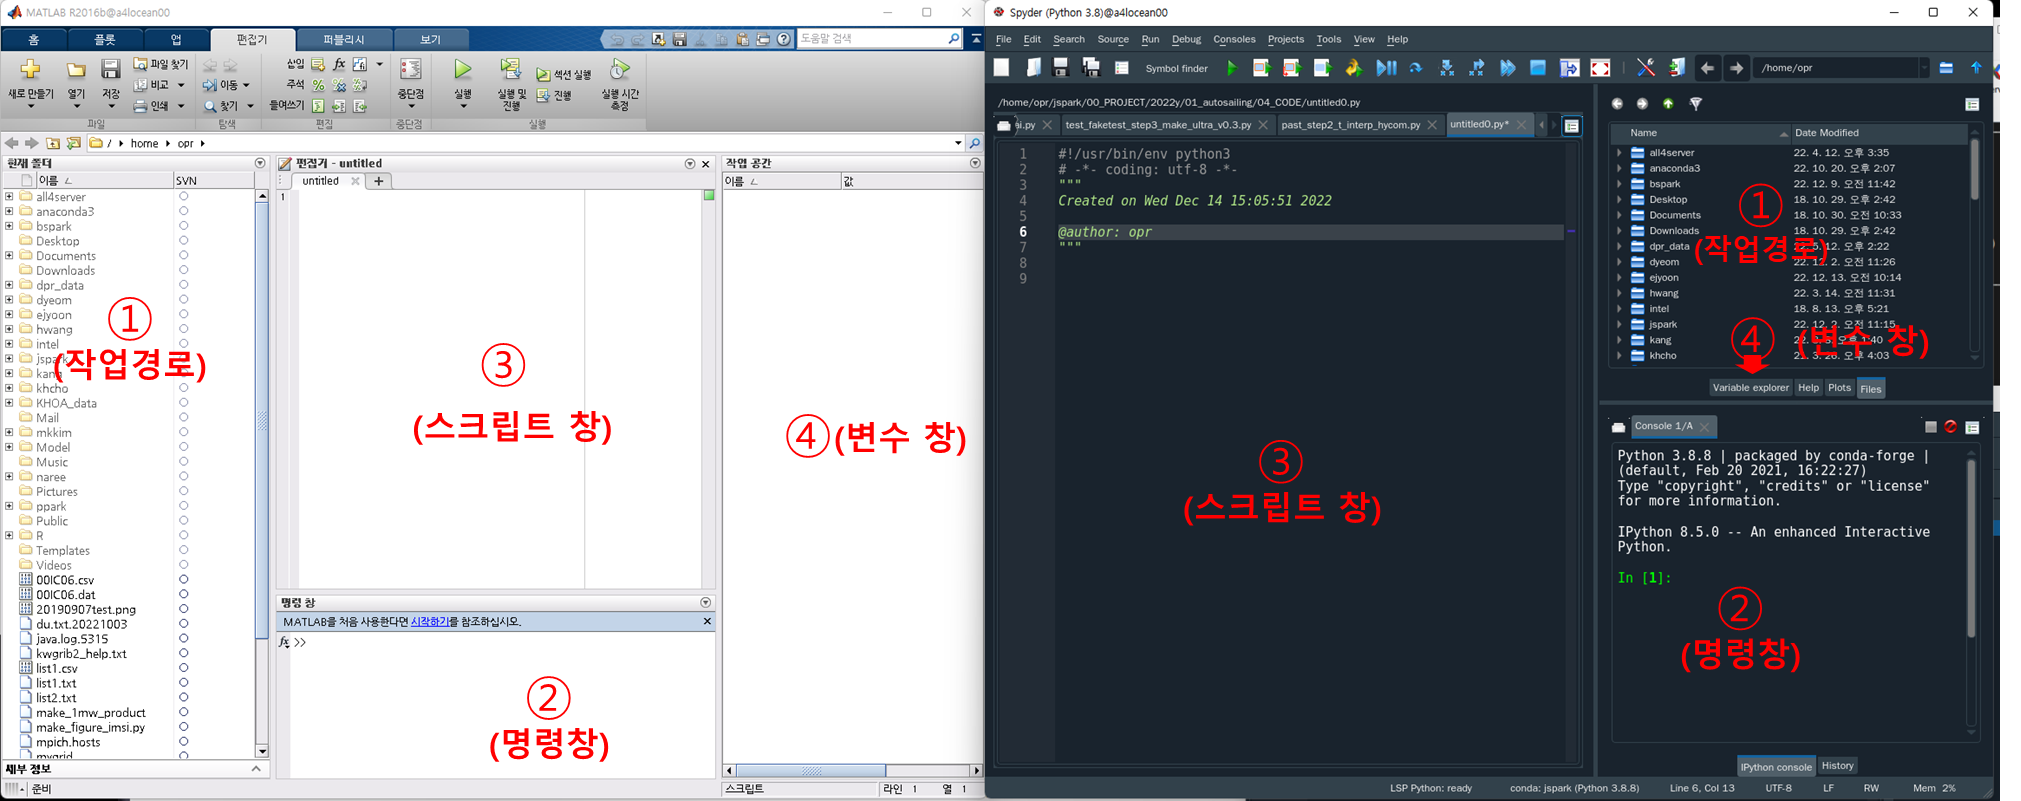
Task: Click MATLAB workspace horizontal scrollbar thumb
Action: pyautogui.click(x=811, y=771)
